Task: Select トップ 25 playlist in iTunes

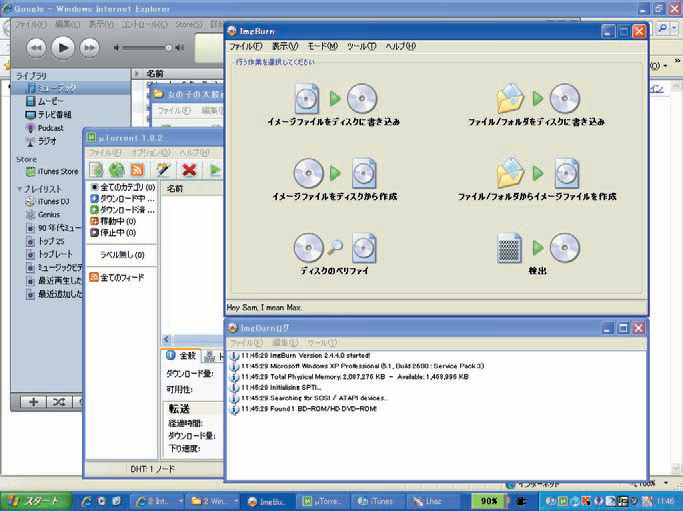Action: pyautogui.click(x=45, y=241)
